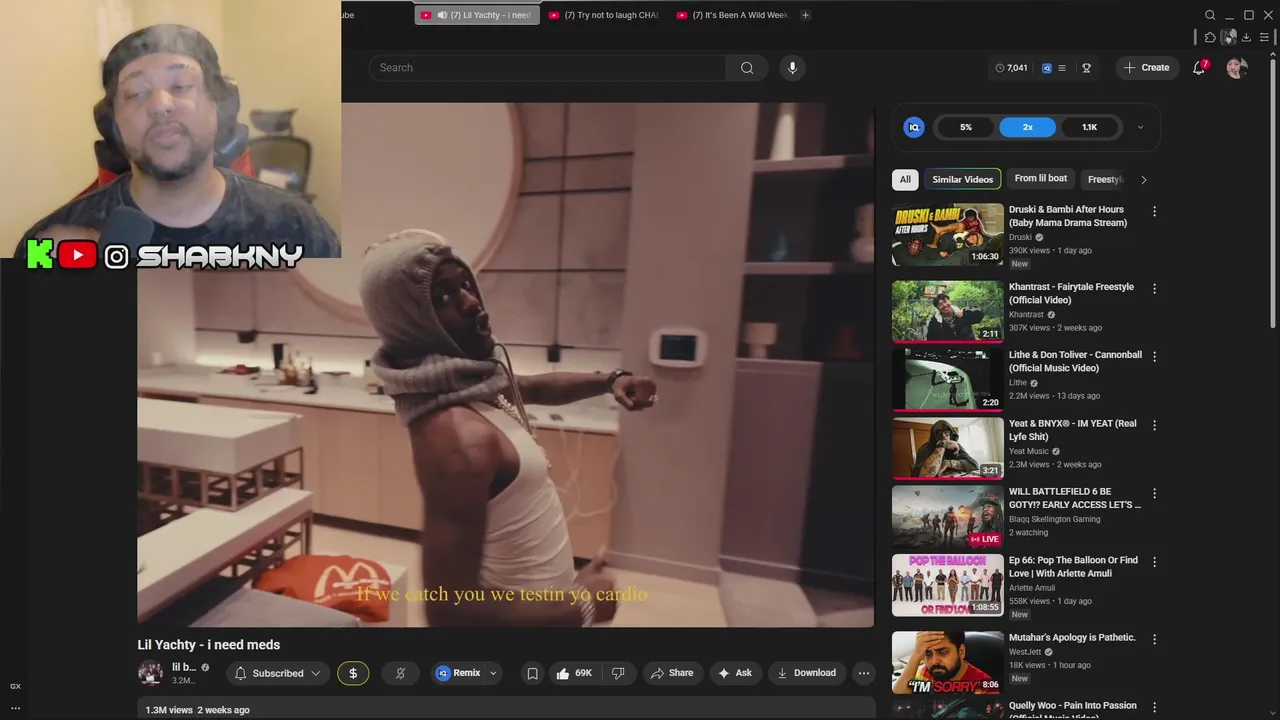Click the vidIQ trophy icon
Viewport: 1280px width, 720px height.
pos(1086,68)
